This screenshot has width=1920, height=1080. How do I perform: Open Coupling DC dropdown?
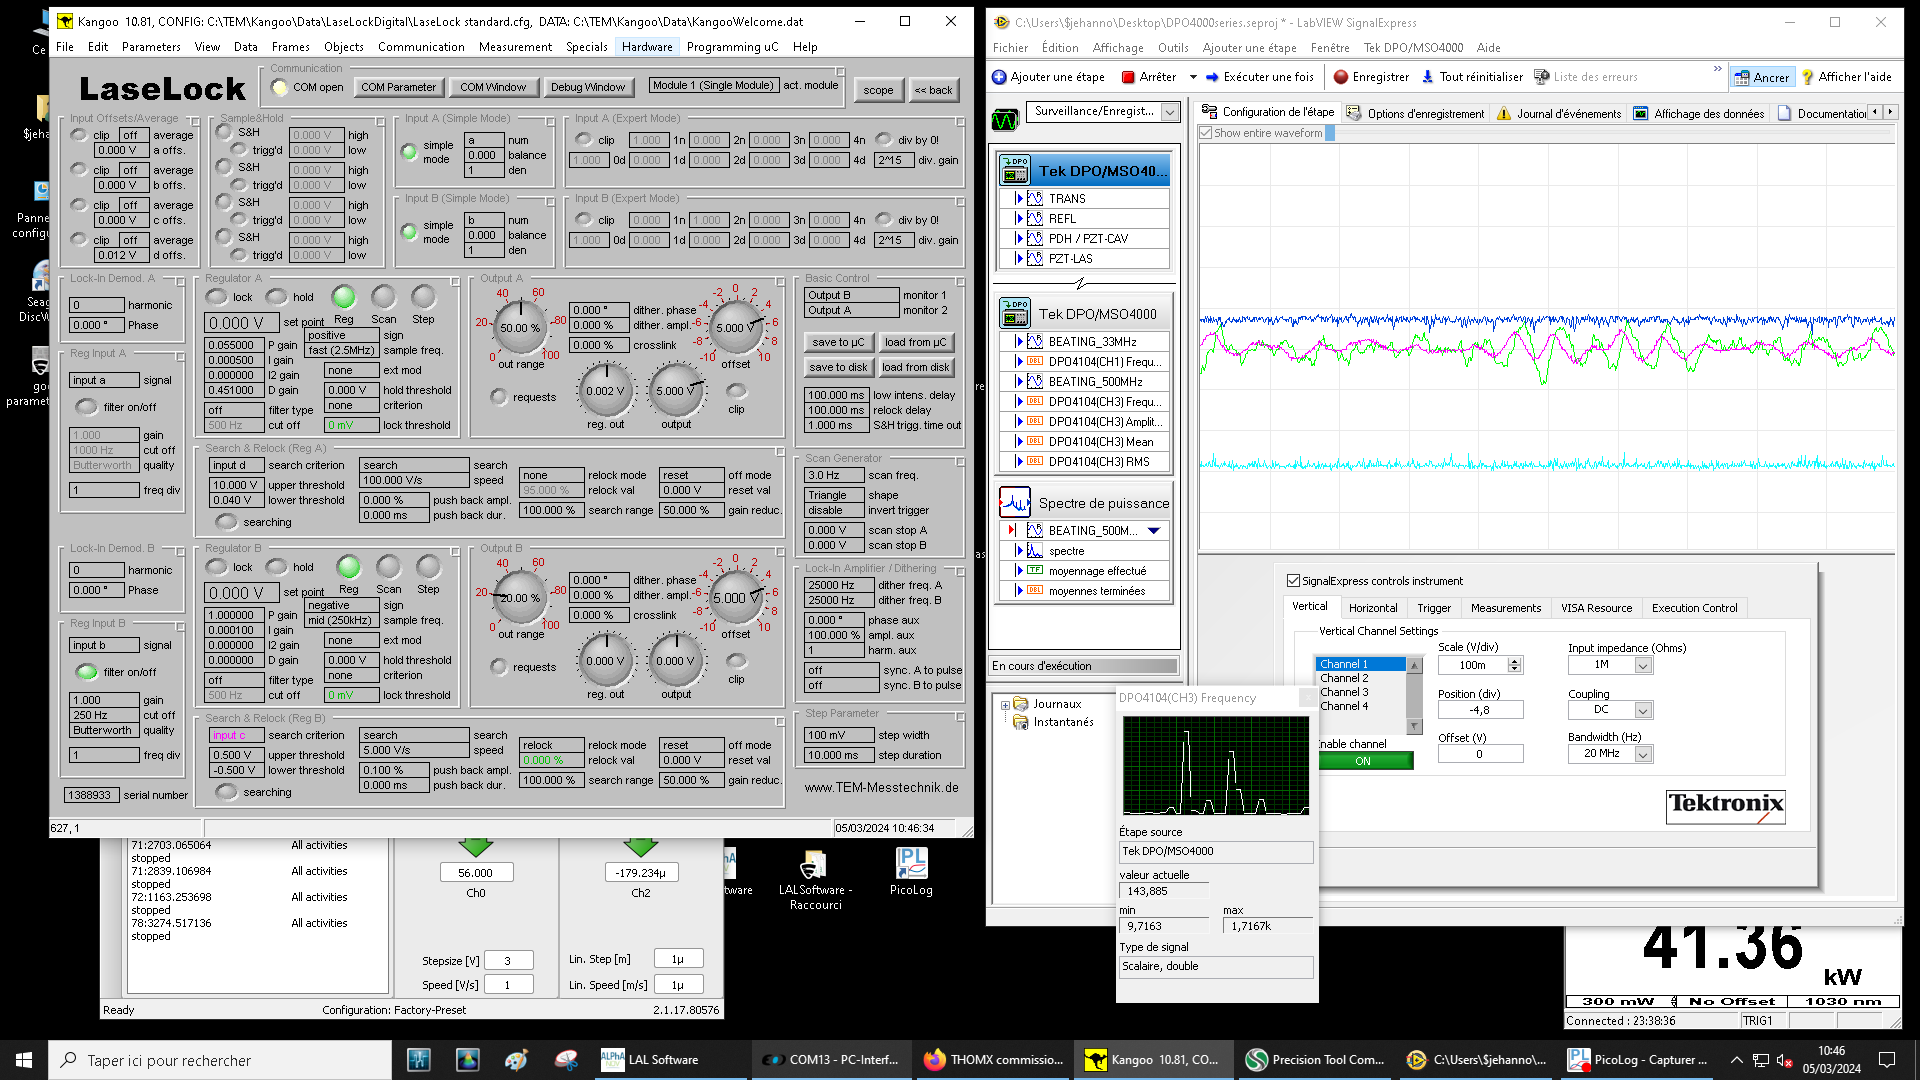click(x=1642, y=710)
